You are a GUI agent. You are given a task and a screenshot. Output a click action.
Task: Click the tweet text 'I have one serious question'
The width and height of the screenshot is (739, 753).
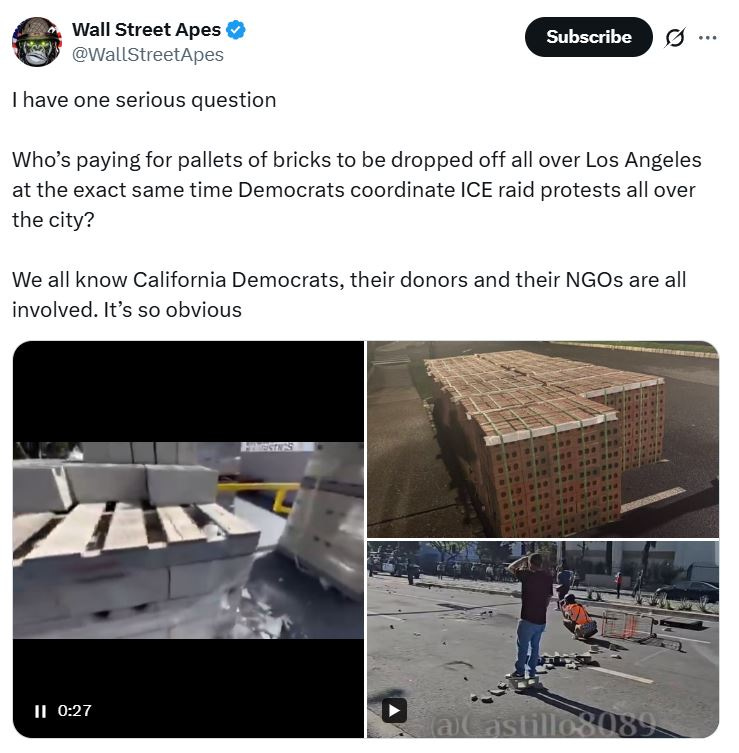[x=144, y=100]
